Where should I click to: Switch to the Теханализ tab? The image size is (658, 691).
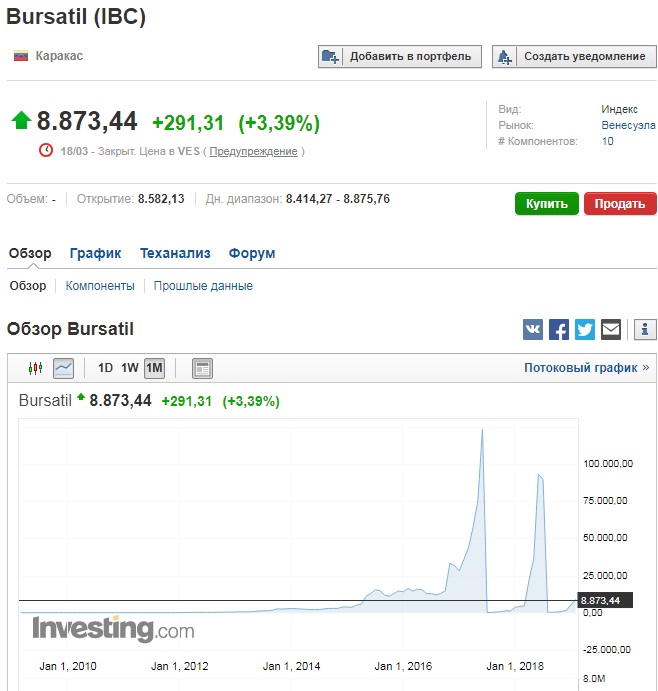(175, 253)
